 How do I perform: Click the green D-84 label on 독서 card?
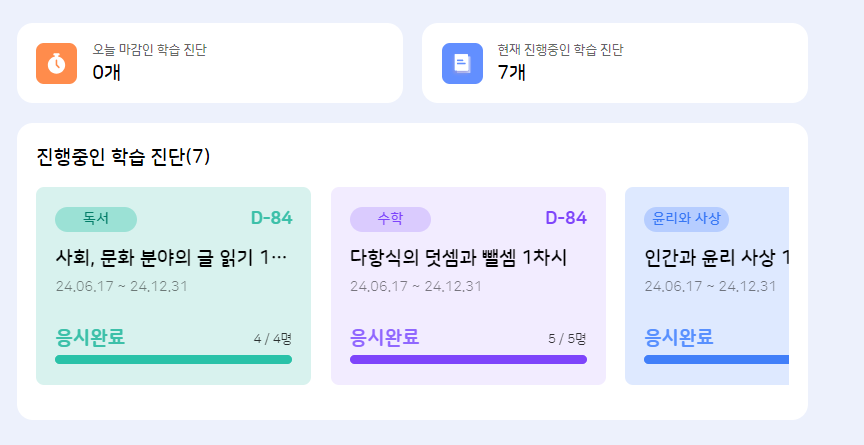pyautogui.click(x=271, y=218)
